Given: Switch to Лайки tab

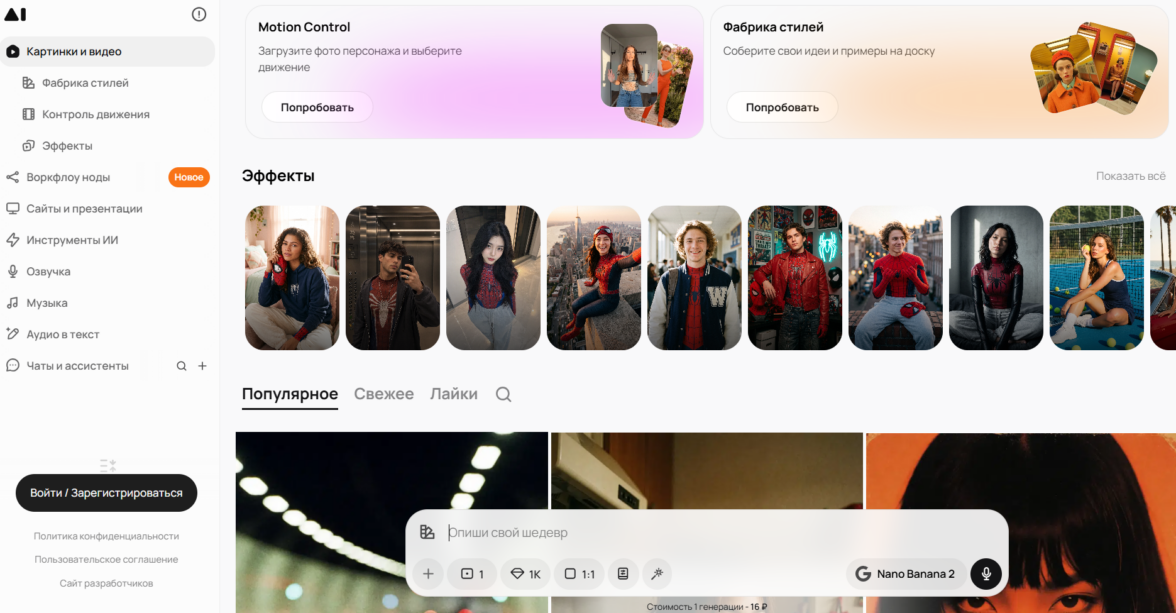Looking at the screenshot, I should [453, 394].
